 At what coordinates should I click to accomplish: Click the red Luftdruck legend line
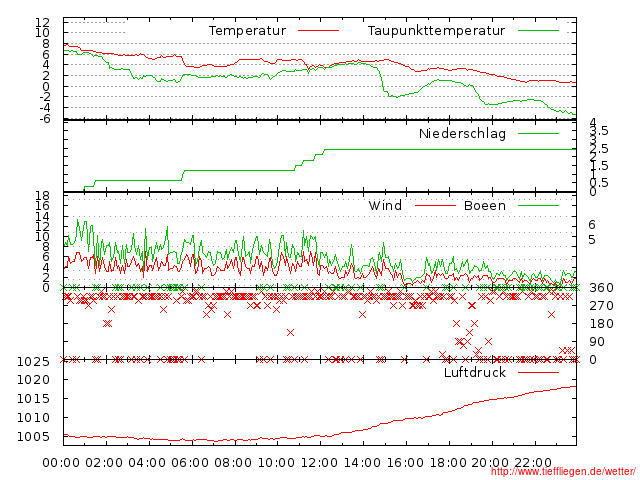538,372
